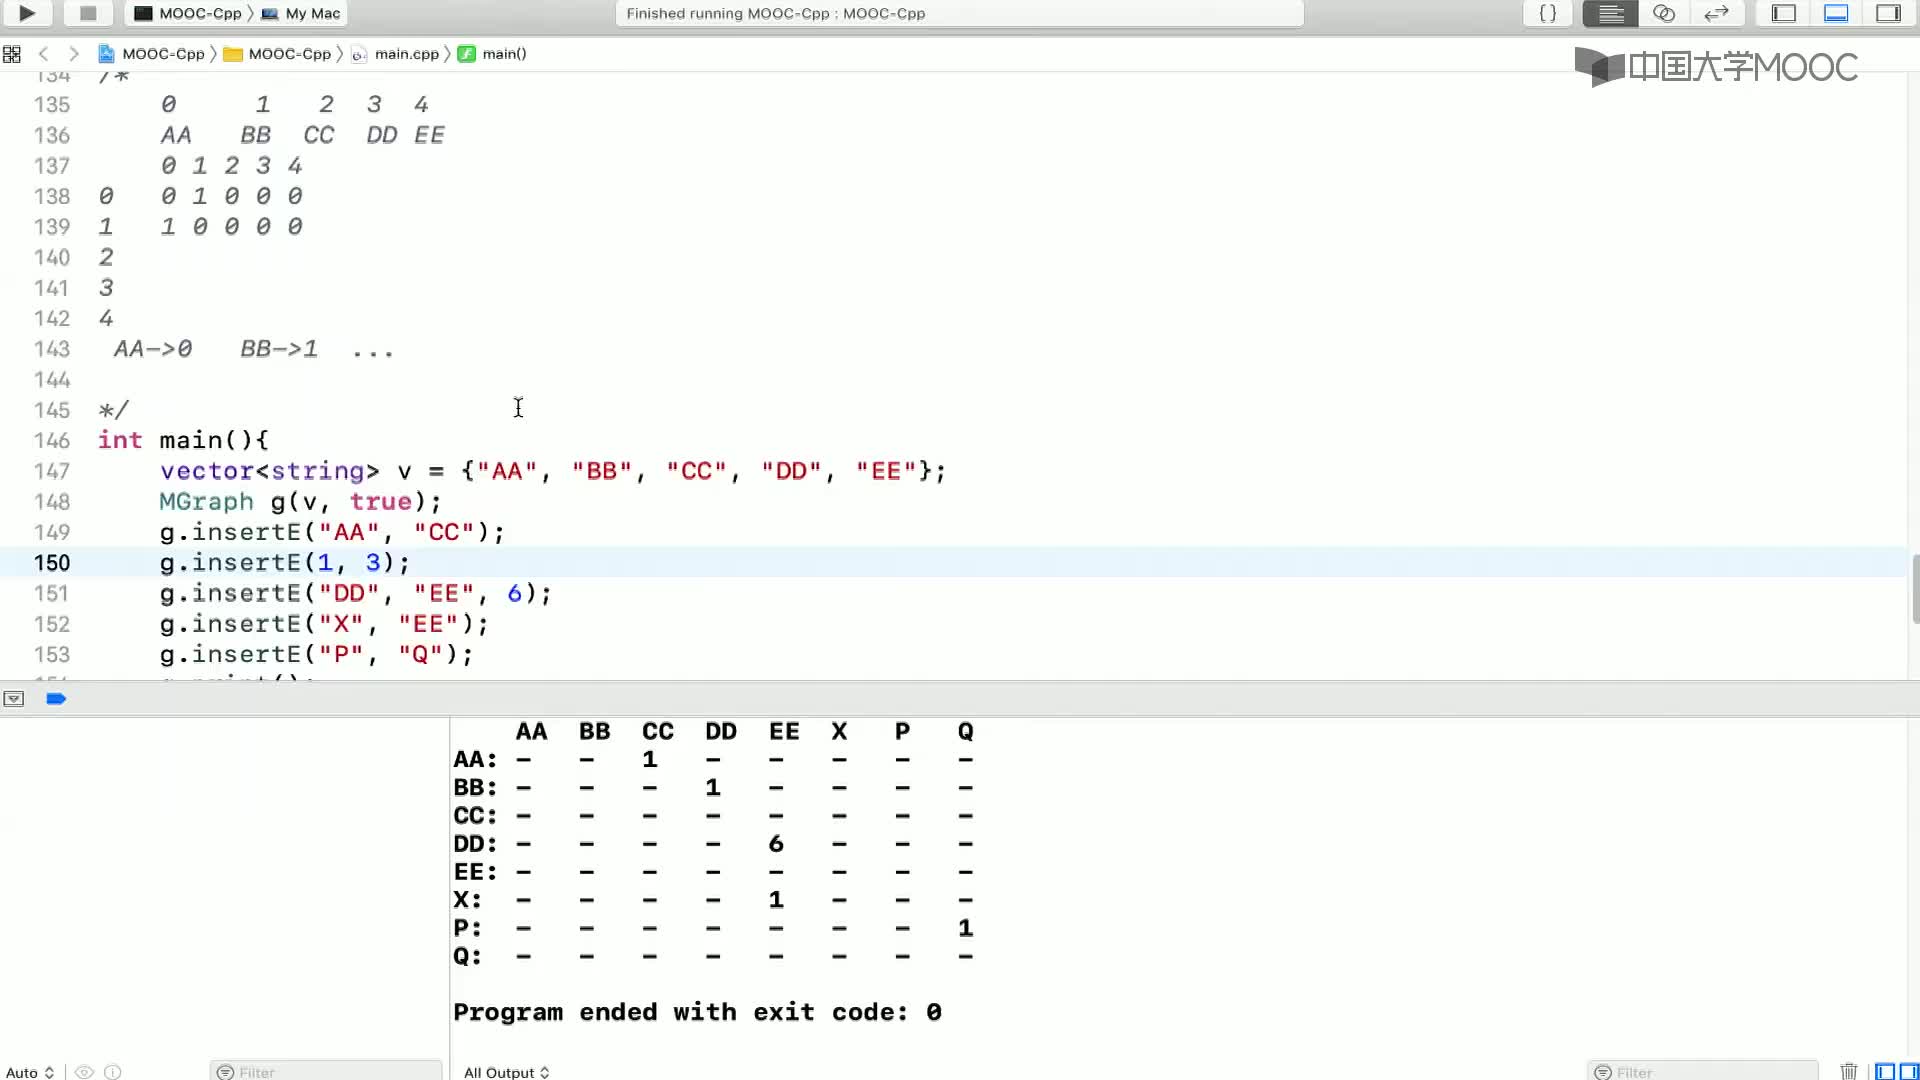Viewport: 1920px width, 1080px height.
Task: Click the Quick Look eye icon
Action: (x=85, y=1072)
